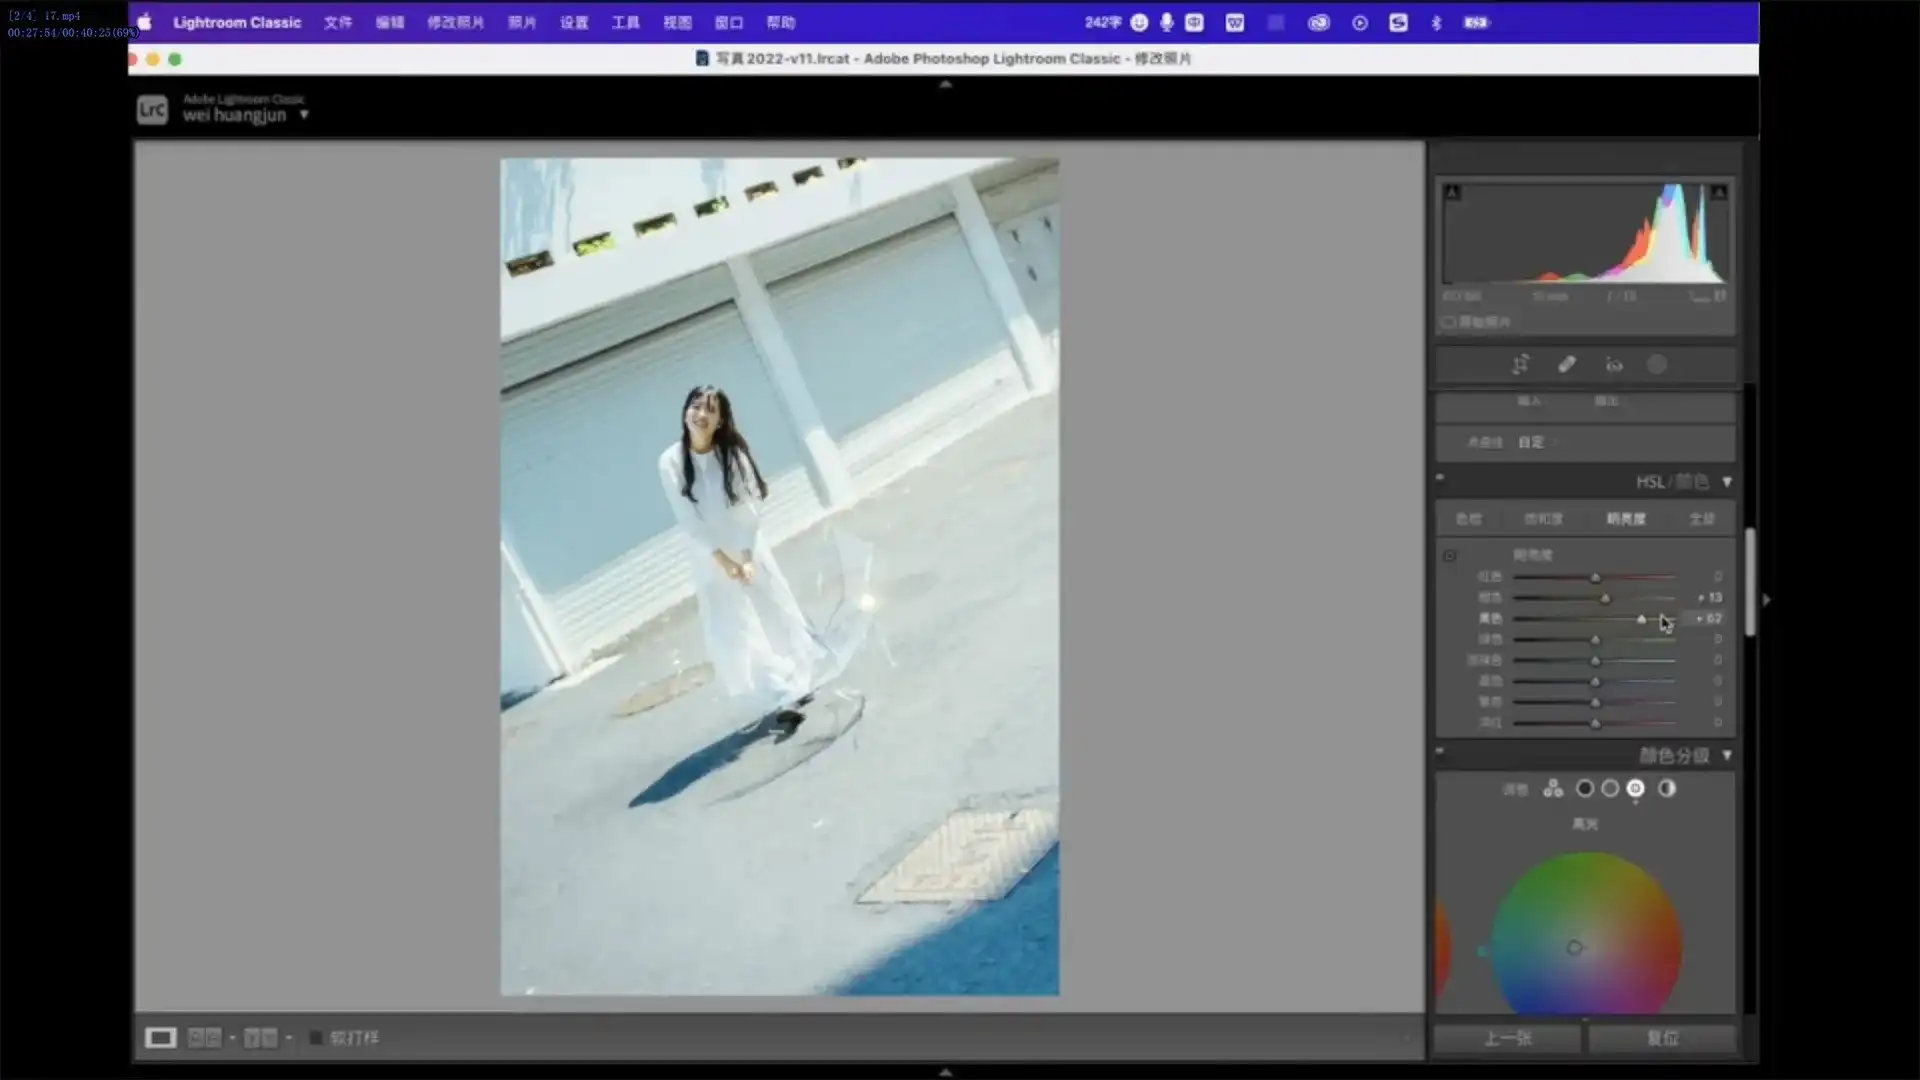Click the 上一张 (Previous) button
This screenshot has height=1080, width=1920.
[1507, 1038]
